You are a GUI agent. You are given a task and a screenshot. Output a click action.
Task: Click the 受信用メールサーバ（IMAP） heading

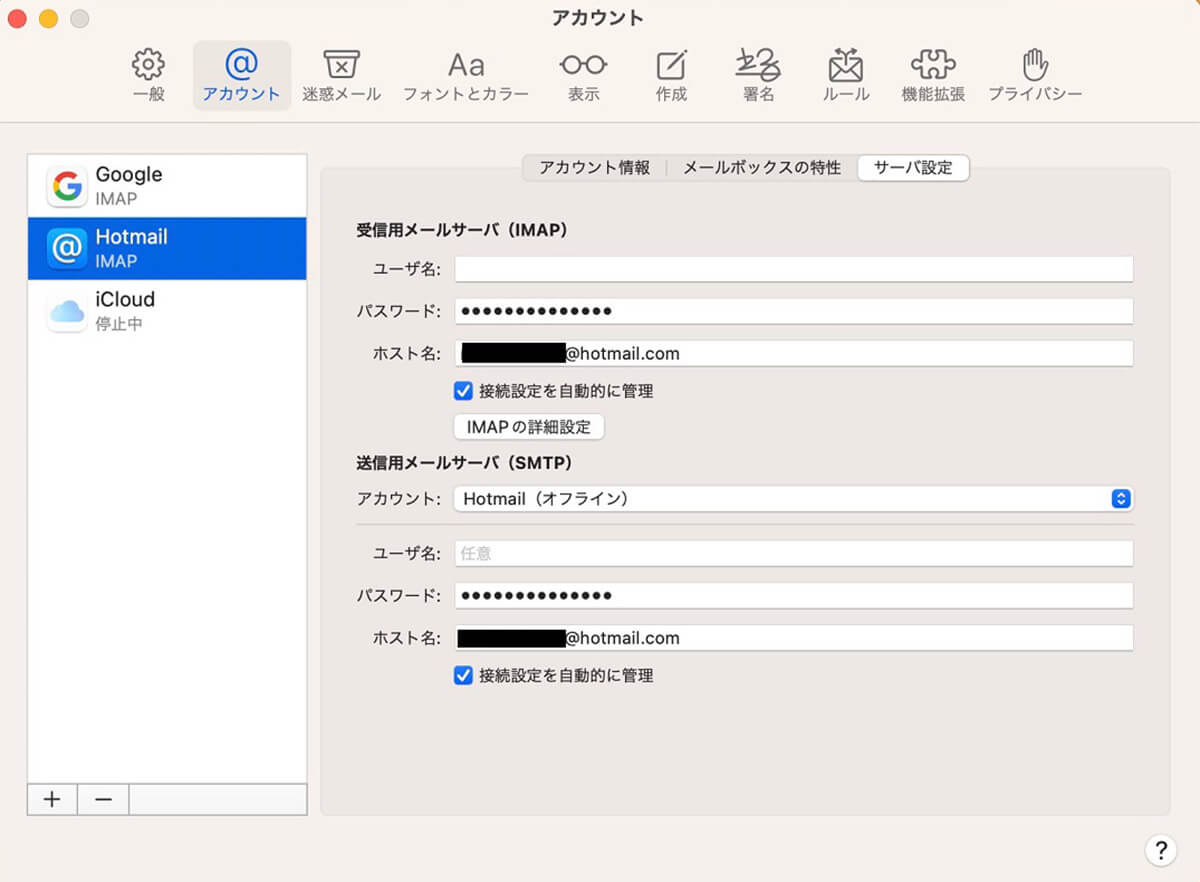[462, 230]
